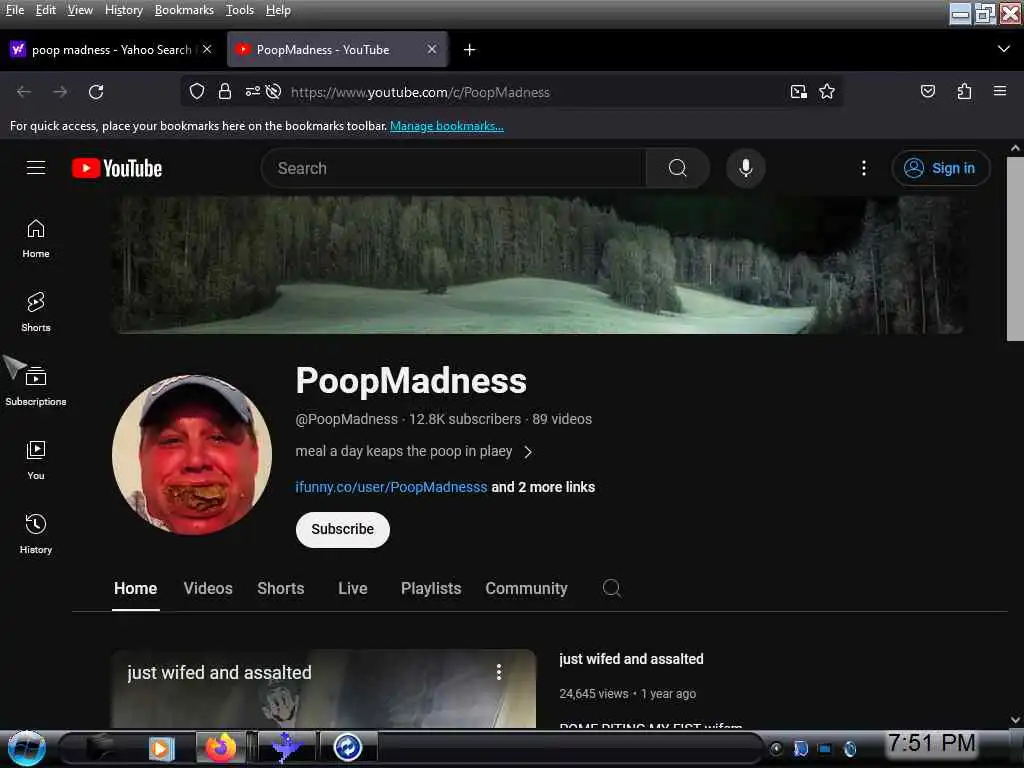This screenshot has height=768, width=1024.
Task: Expand the channel description chevron
Action: 528,452
